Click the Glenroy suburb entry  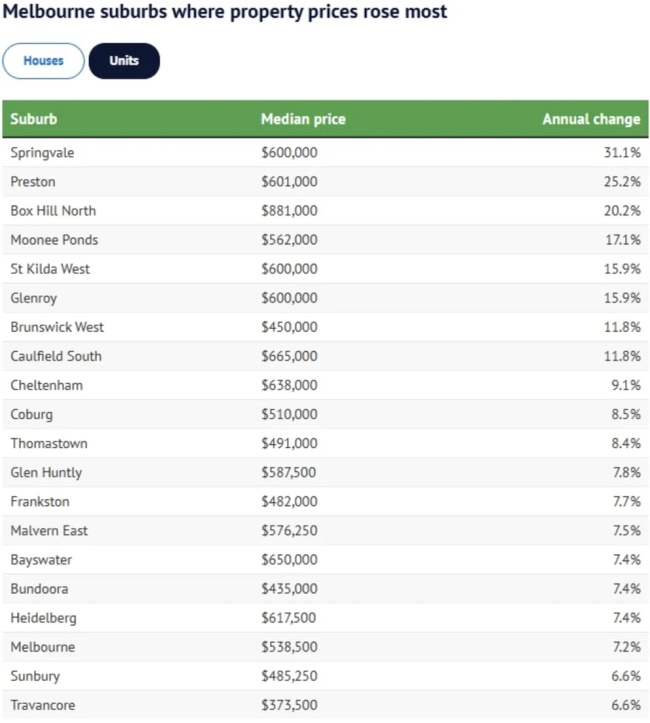34,298
